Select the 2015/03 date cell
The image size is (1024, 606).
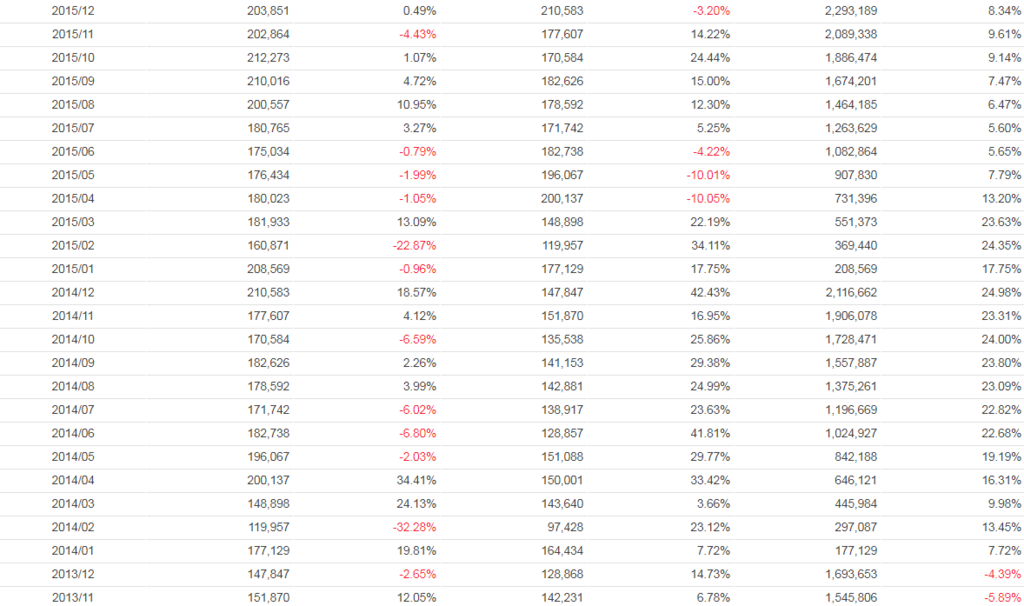pyautogui.click(x=72, y=222)
